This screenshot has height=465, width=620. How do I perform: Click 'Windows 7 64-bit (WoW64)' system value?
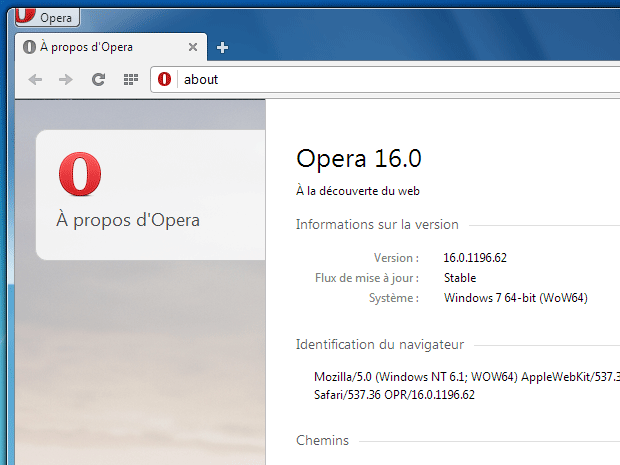tap(516, 297)
